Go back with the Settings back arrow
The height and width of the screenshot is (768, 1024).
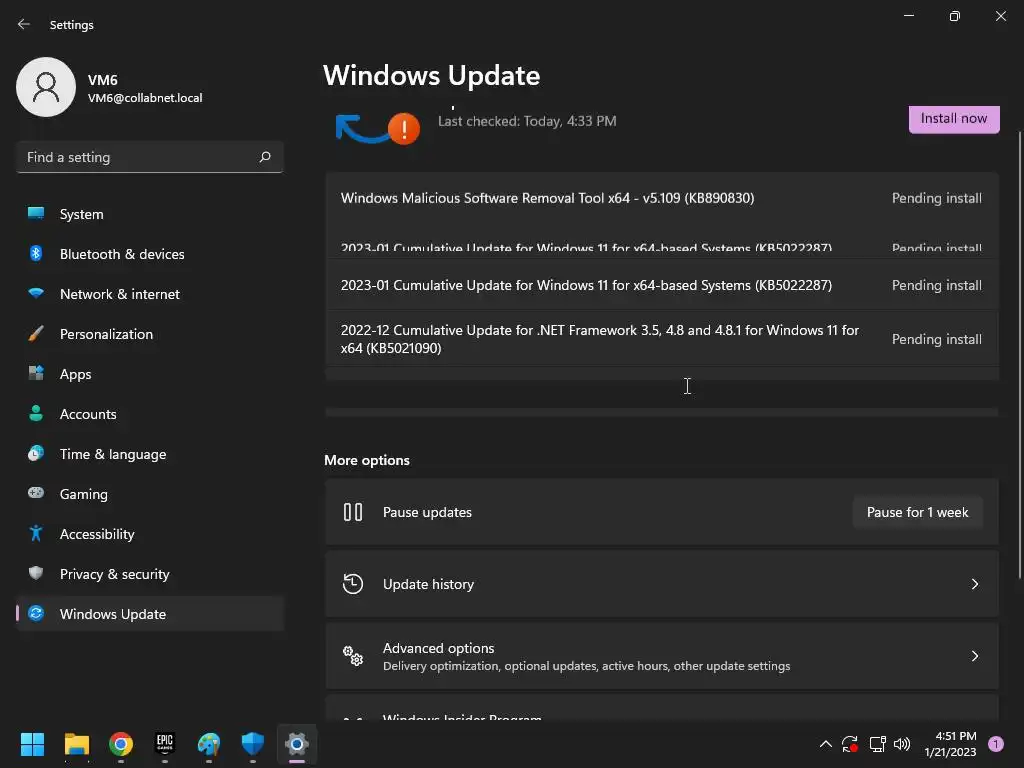pyautogui.click(x=24, y=24)
